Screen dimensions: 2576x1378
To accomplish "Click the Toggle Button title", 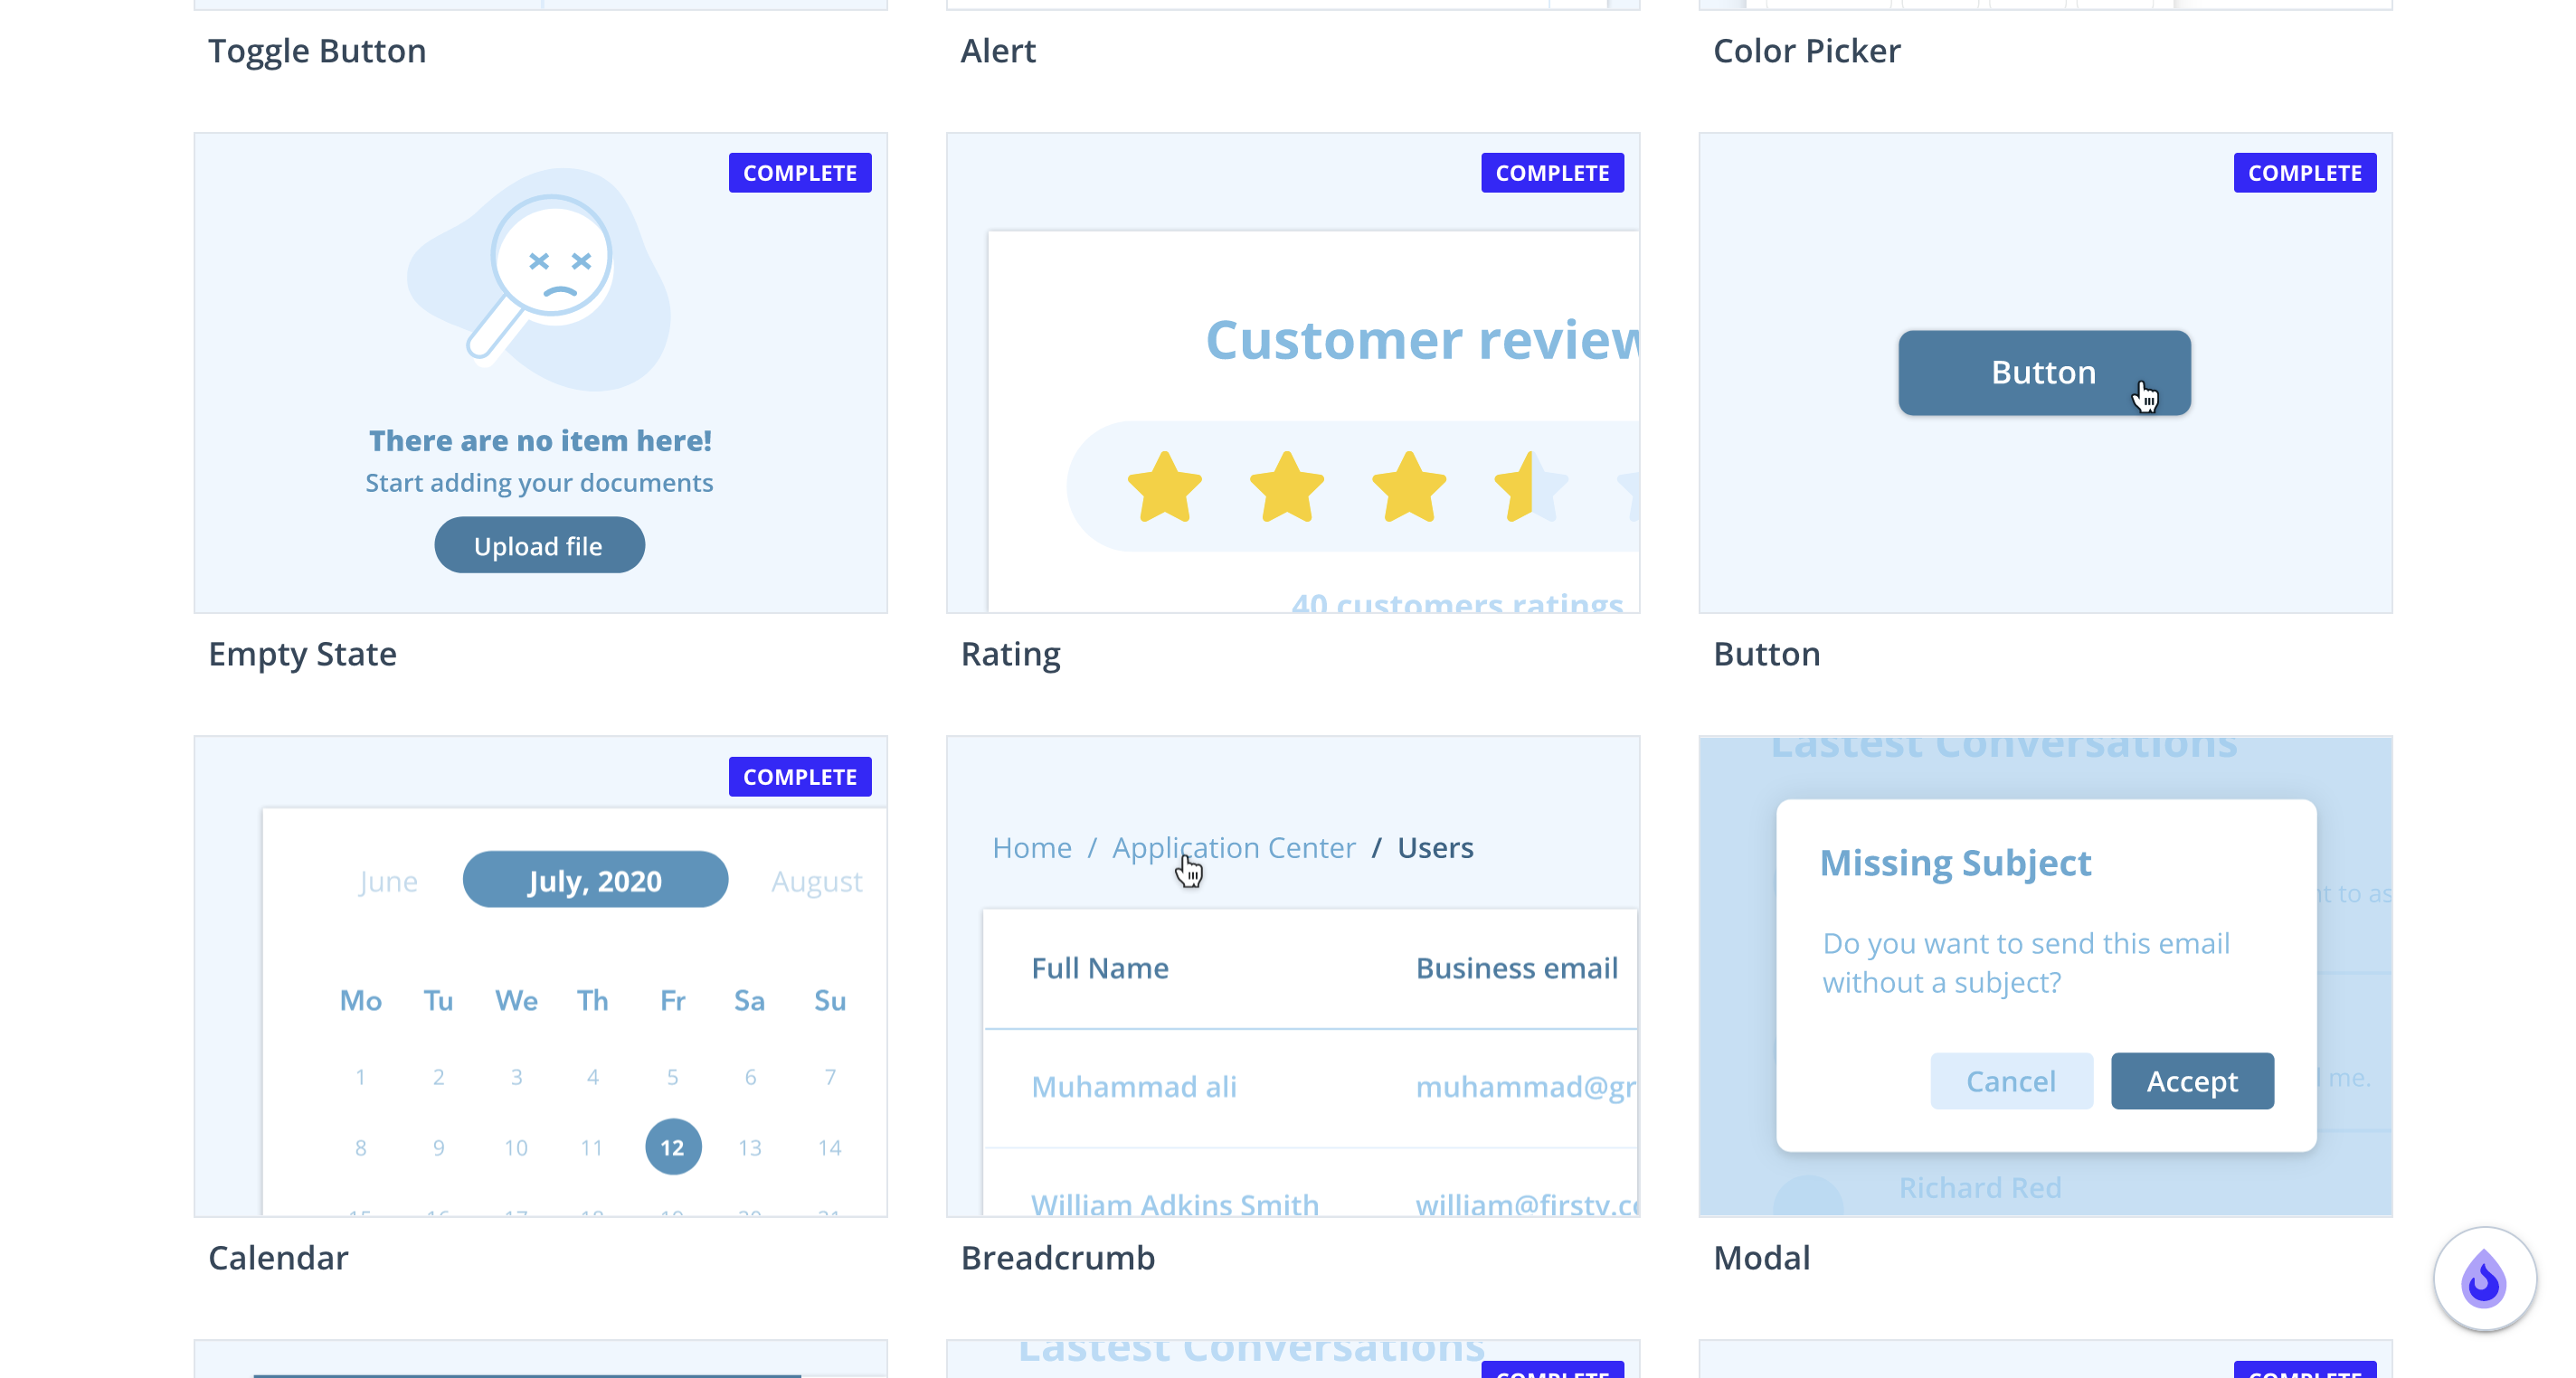I will (317, 50).
